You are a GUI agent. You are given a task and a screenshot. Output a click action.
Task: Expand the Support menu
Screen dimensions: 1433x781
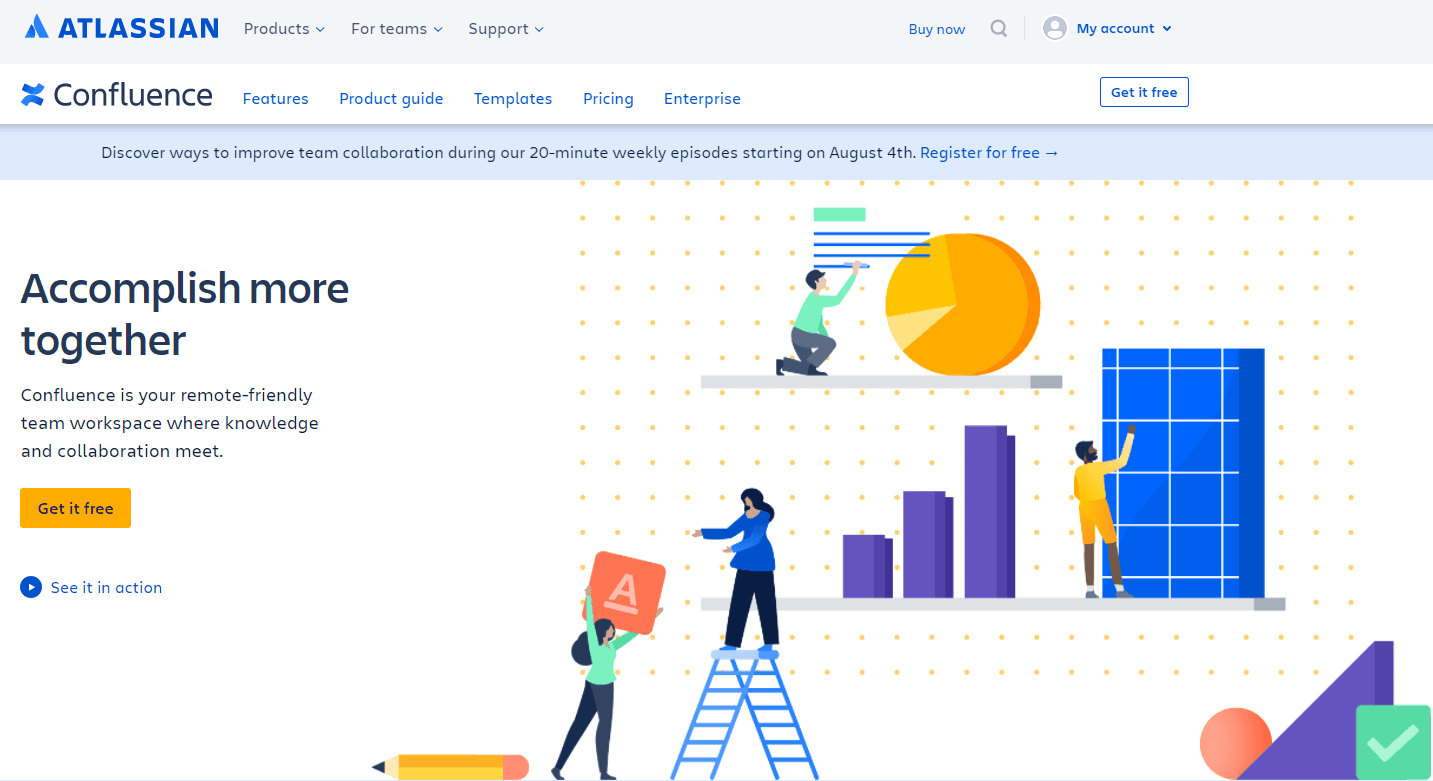pyautogui.click(x=506, y=29)
